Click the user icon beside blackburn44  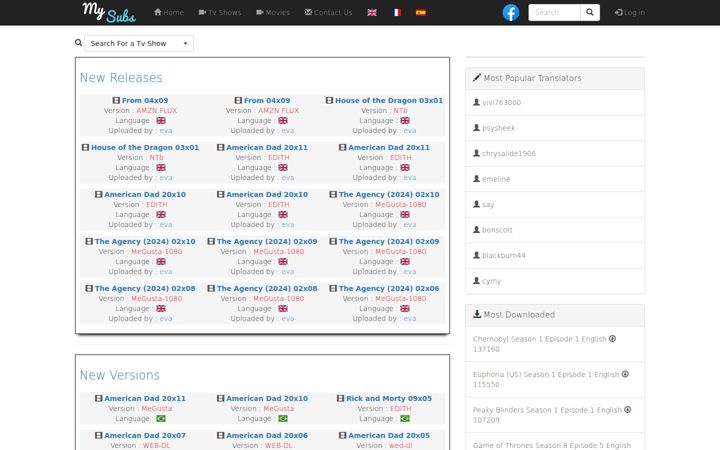click(x=476, y=255)
